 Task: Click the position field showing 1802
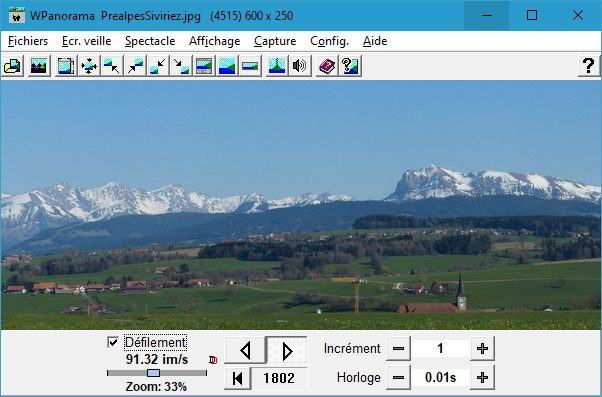pos(279,378)
